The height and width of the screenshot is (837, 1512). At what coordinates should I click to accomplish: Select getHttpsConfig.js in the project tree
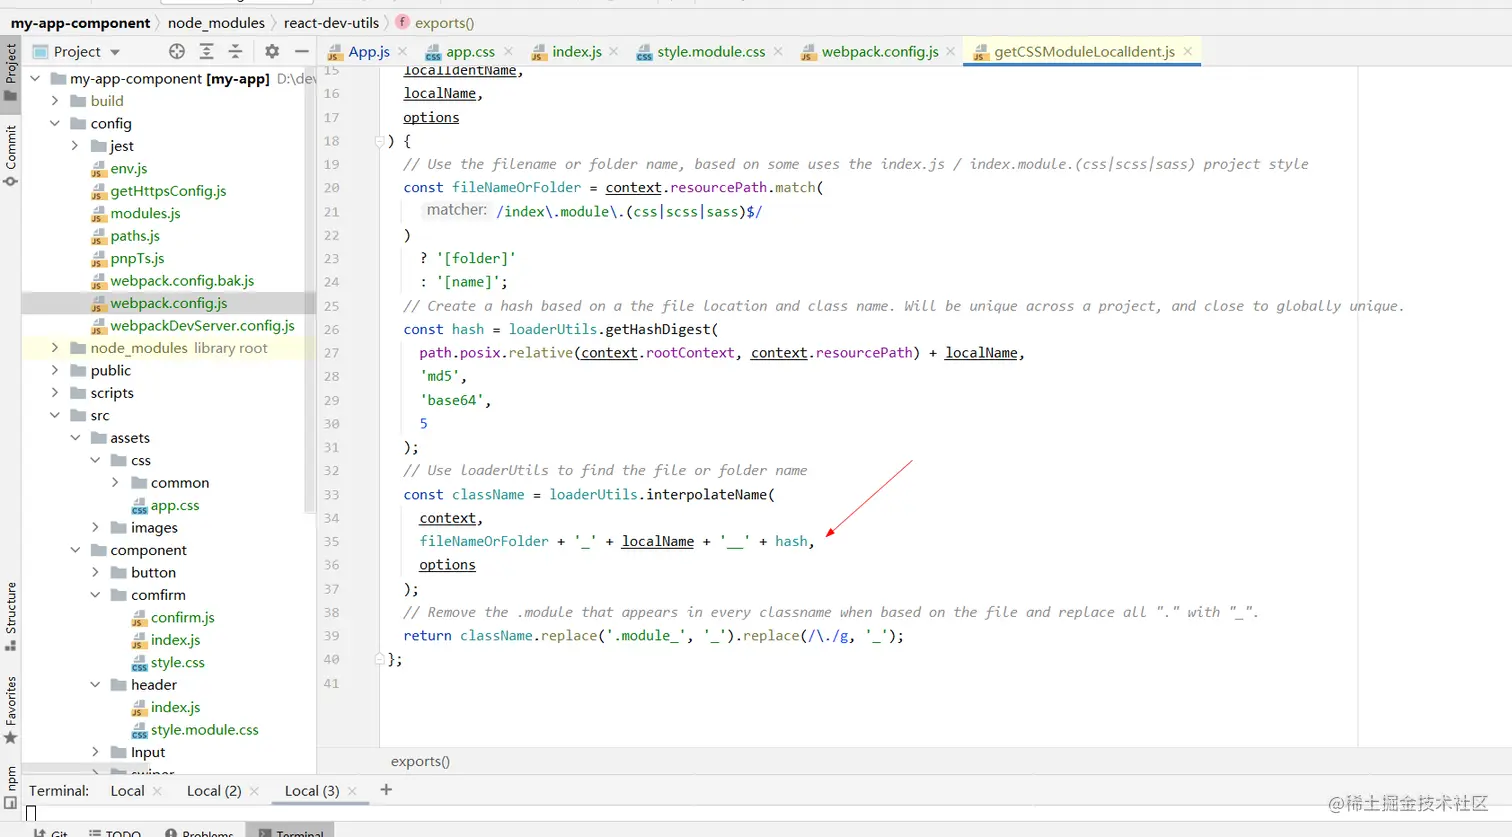(168, 191)
